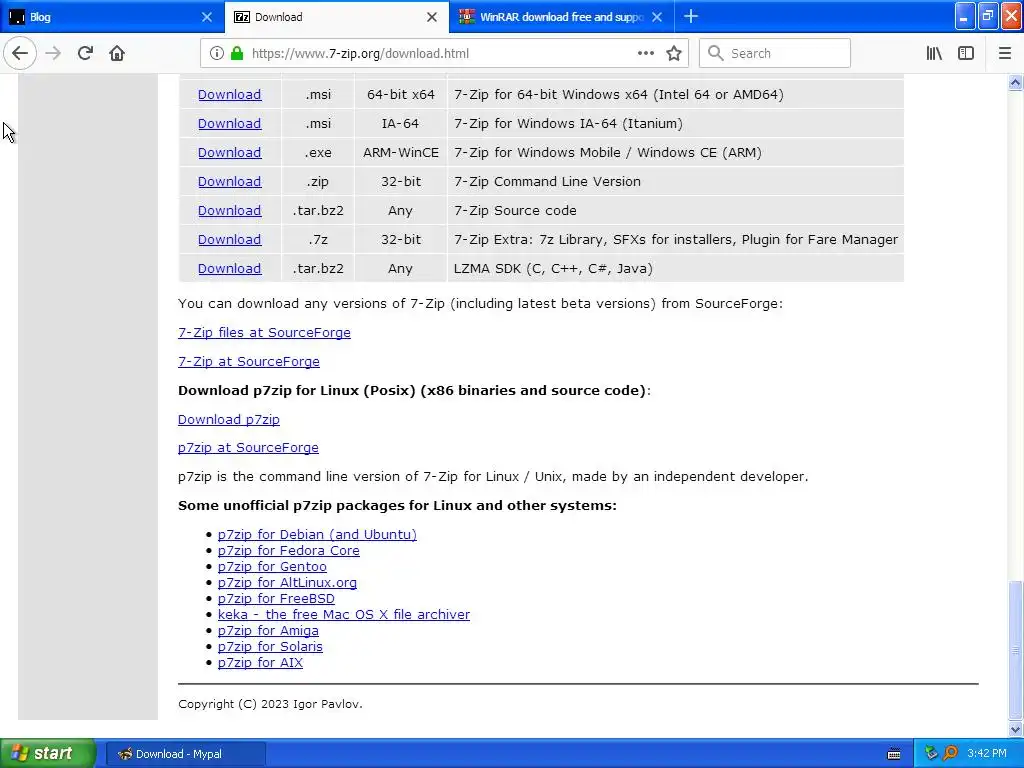Open the Library bookmarks and history
This screenshot has height=768, width=1024.
coord(934,54)
